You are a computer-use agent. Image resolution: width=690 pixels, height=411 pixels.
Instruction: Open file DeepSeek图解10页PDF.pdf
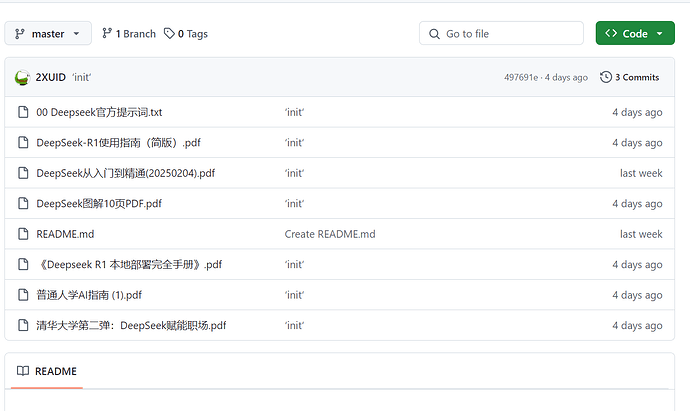(x=99, y=203)
